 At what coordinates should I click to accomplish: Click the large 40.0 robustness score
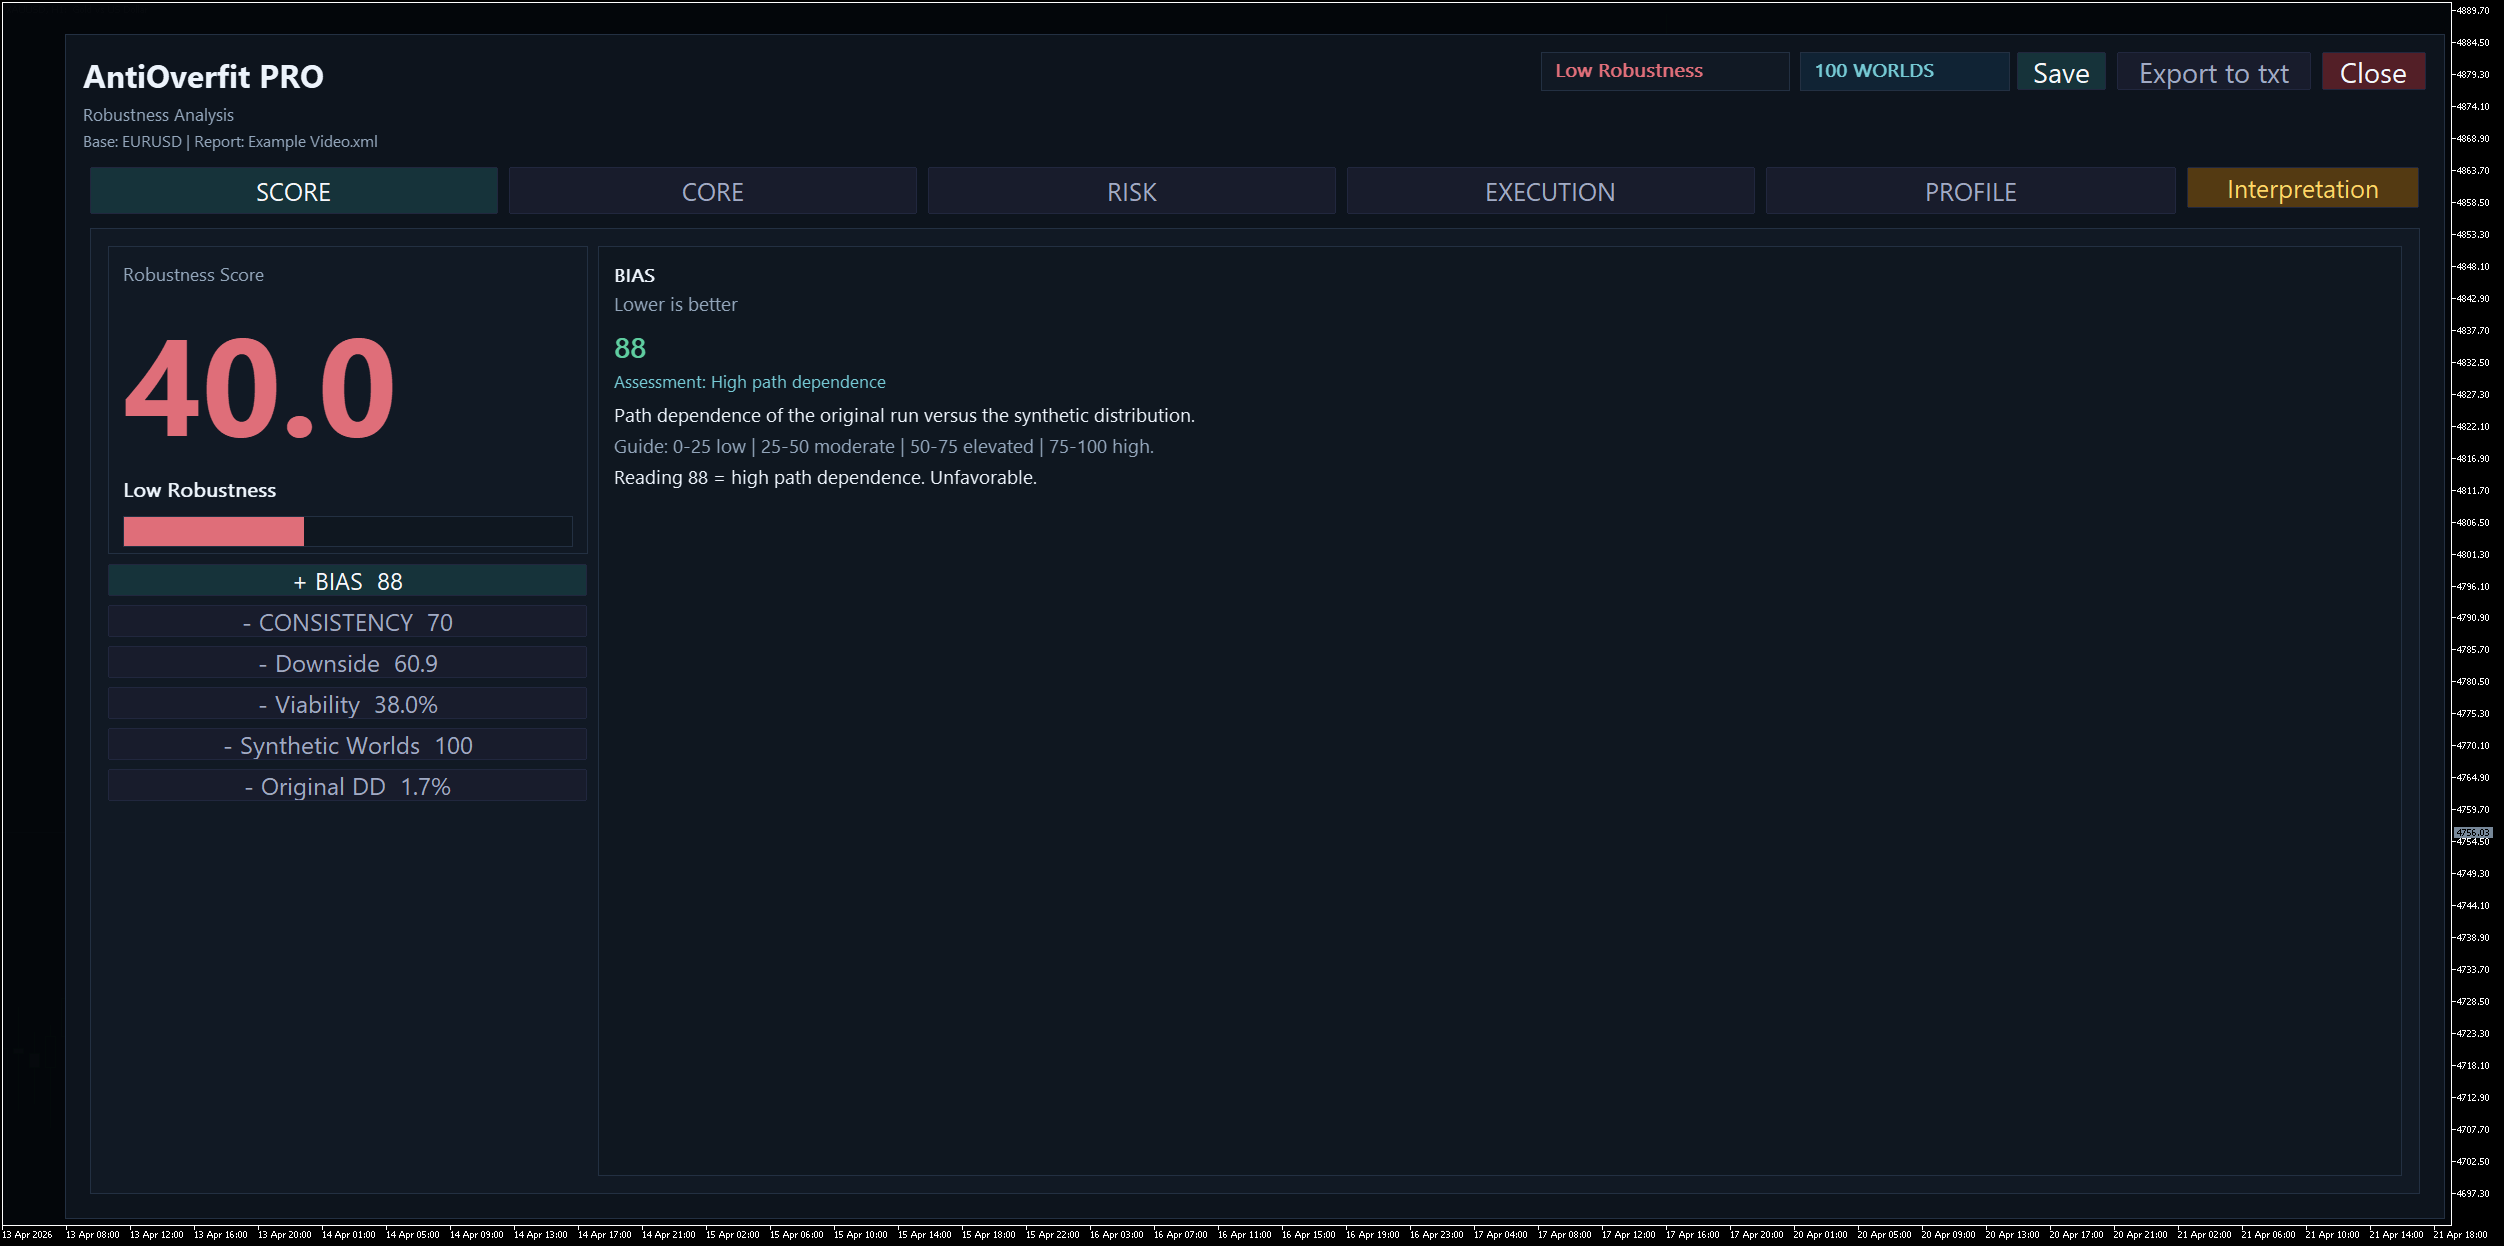[x=259, y=389]
